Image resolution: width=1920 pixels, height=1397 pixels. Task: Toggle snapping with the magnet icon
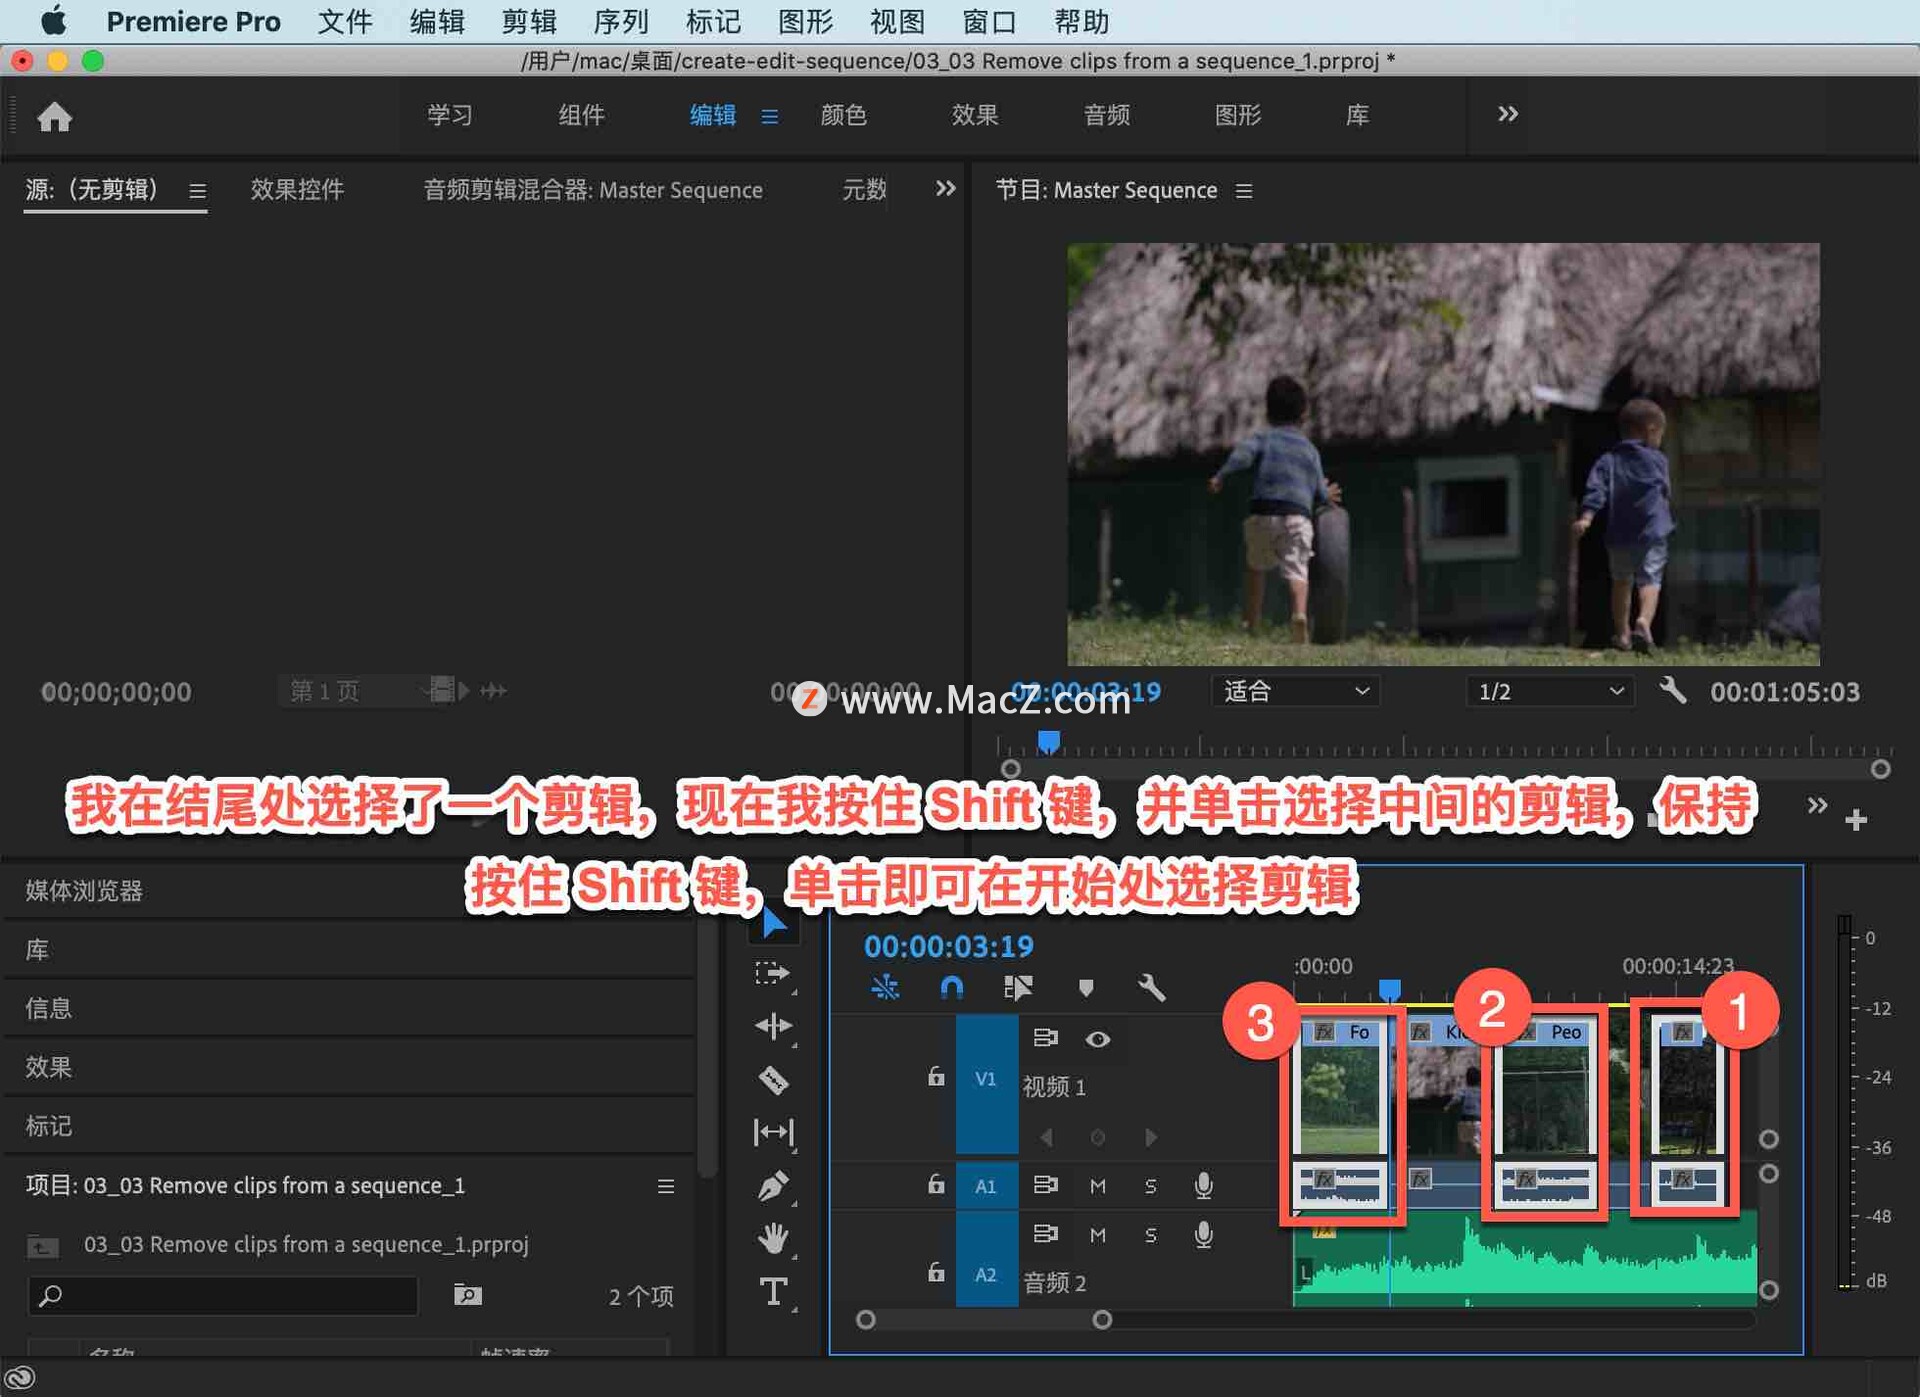[x=951, y=988]
